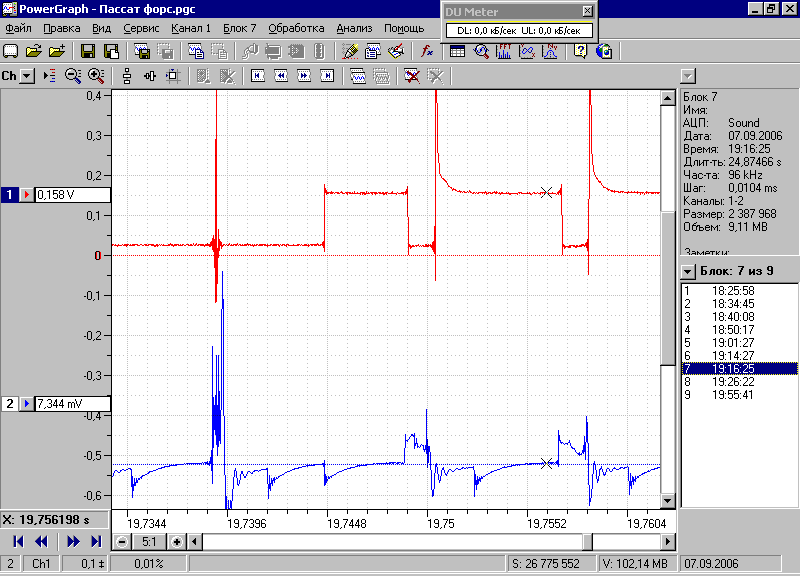Screen dimensions: 800x576
Task: Open the dropdown above the block info panel
Action: point(688,77)
